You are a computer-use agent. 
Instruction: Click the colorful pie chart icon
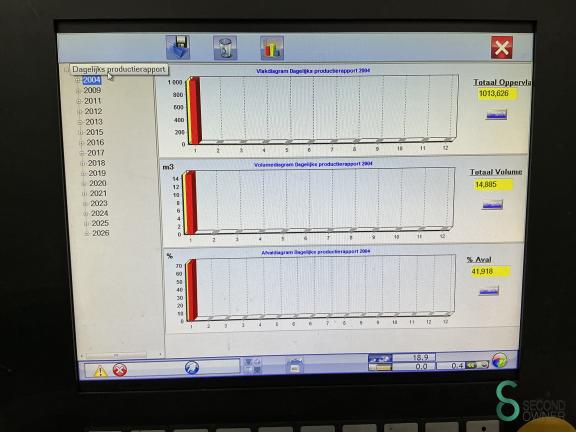click(x=500, y=360)
